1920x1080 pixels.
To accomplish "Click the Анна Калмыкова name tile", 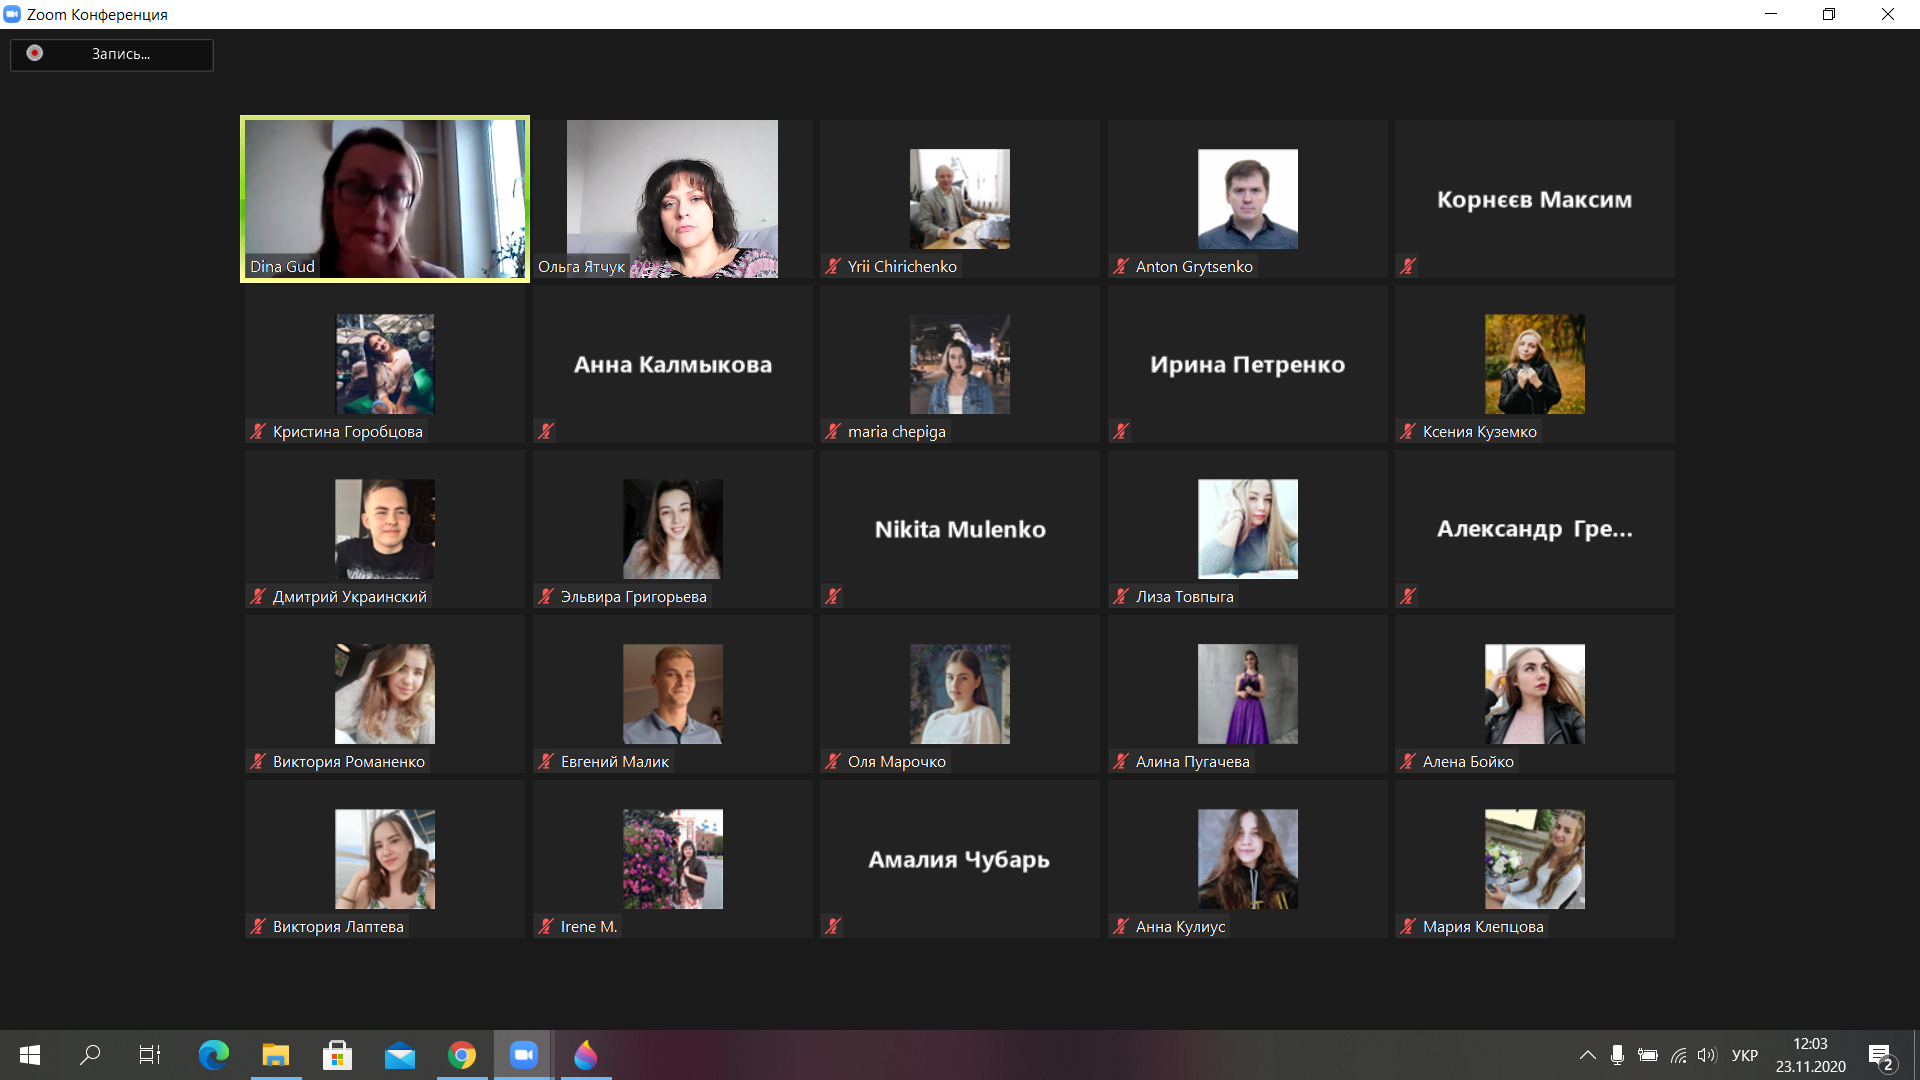I will (x=672, y=364).
